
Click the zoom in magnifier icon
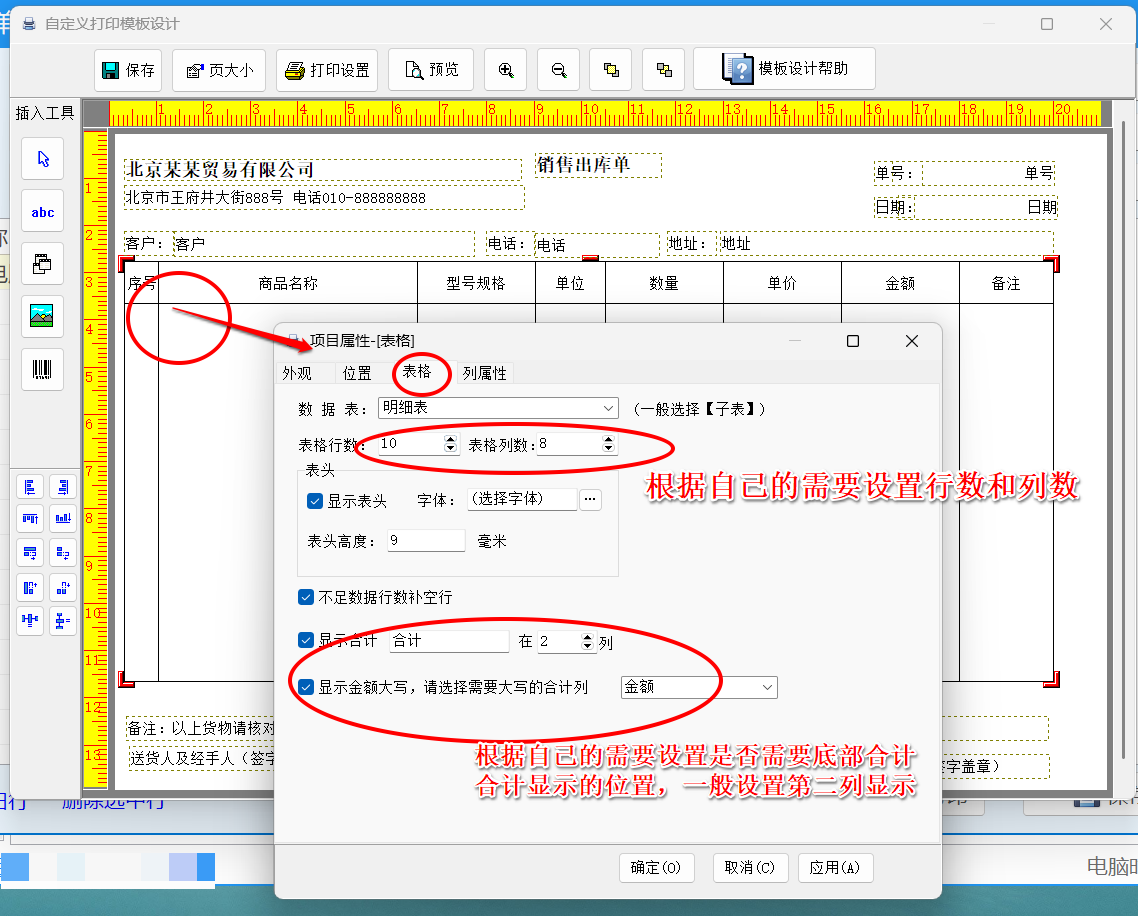tap(506, 70)
